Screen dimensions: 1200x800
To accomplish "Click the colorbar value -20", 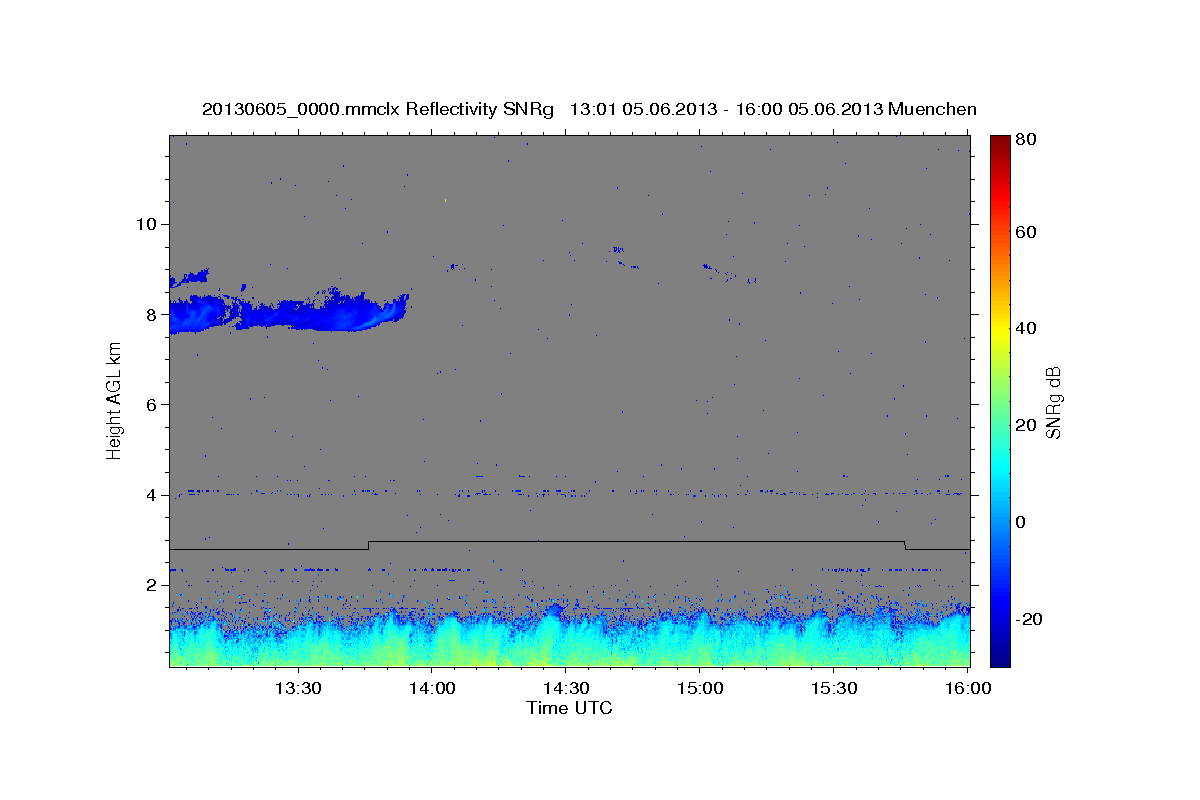I will click(1029, 619).
